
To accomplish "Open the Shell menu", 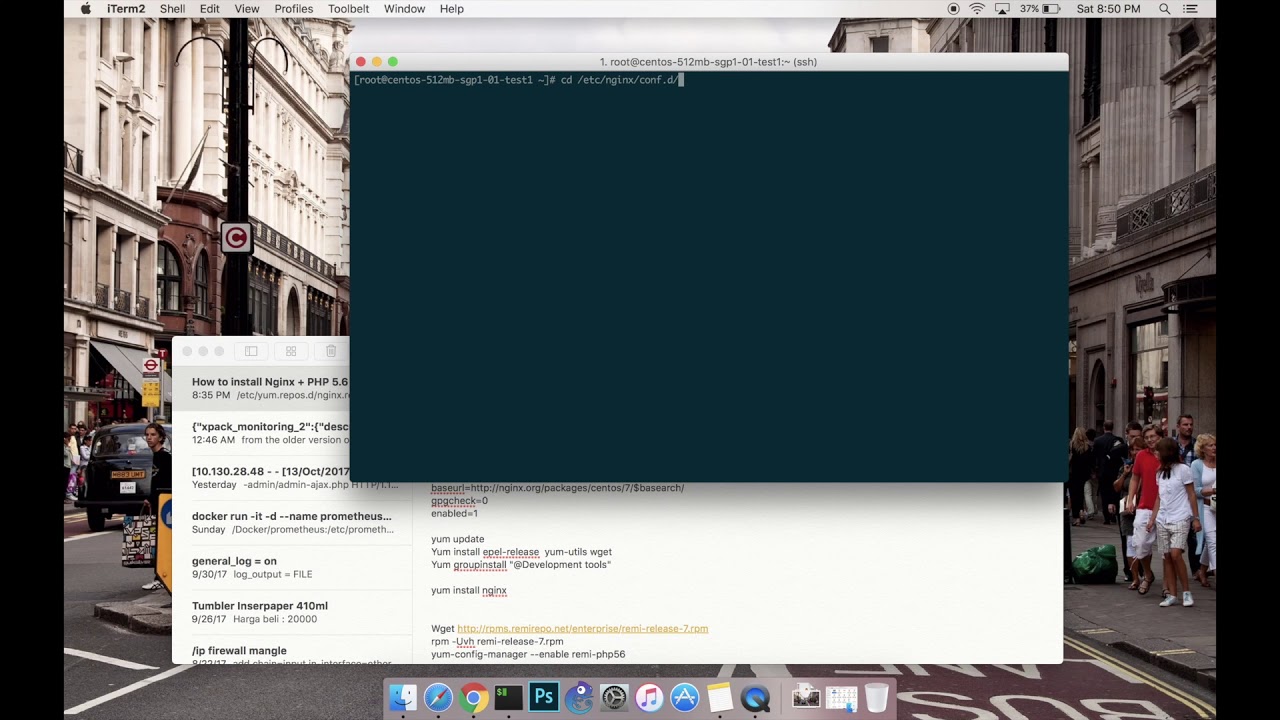I will coord(172,9).
